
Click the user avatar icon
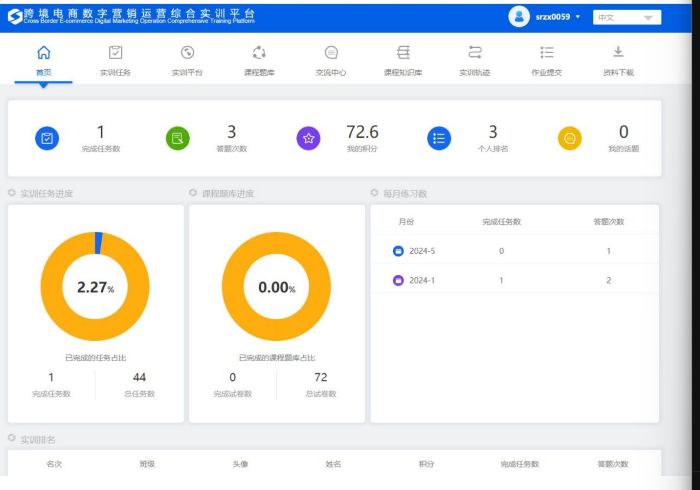coord(519,16)
